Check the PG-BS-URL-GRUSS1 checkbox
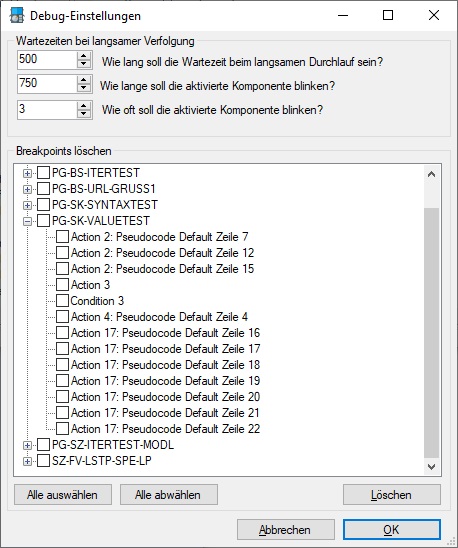458x548 pixels. [43, 189]
